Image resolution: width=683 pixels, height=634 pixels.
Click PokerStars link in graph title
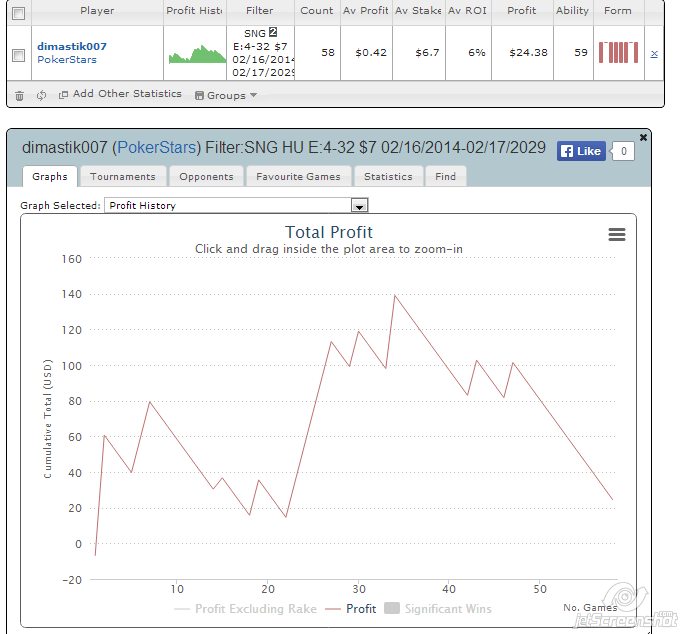pyautogui.click(x=156, y=148)
